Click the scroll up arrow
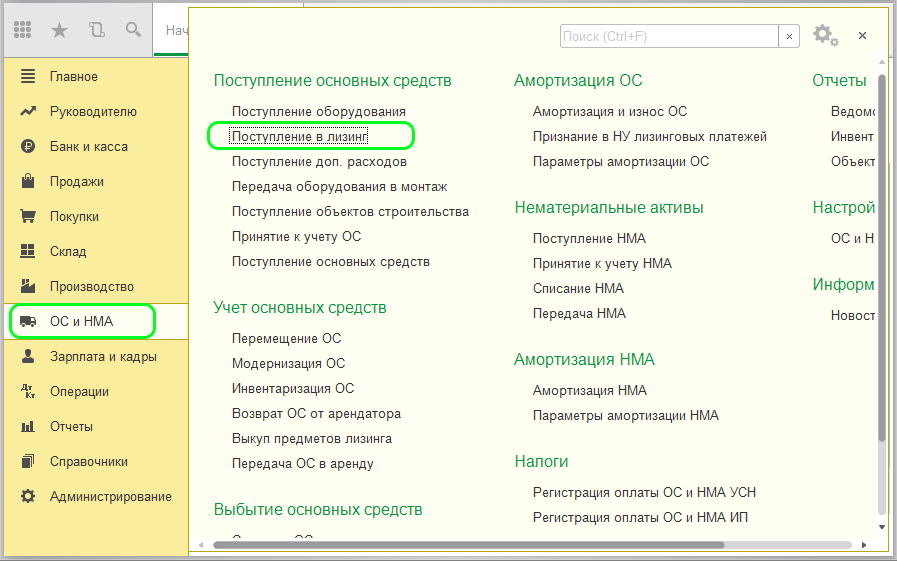This screenshot has height=561, width=897. pyautogui.click(x=882, y=62)
